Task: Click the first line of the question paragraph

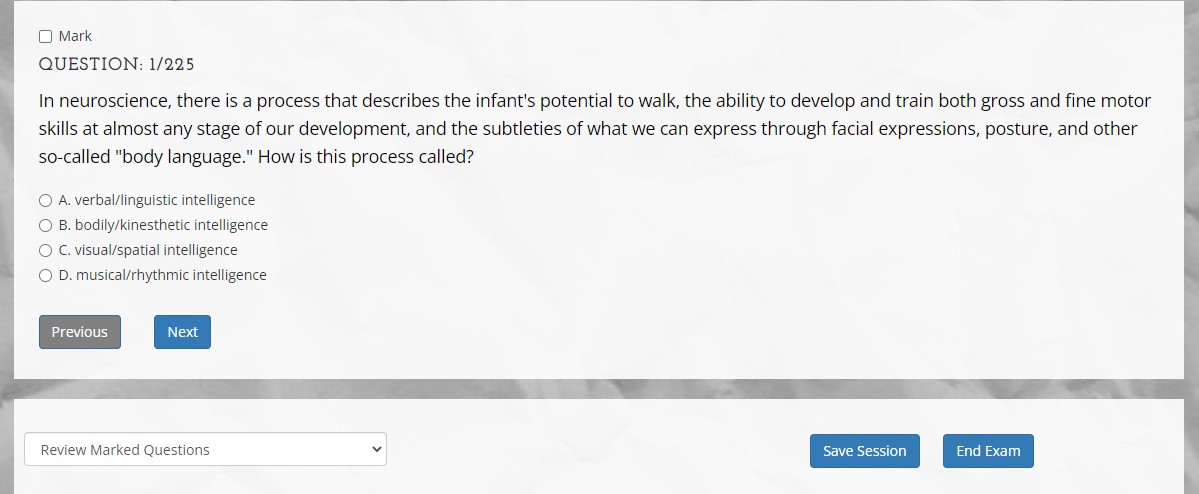Action: [x=595, y=101]
